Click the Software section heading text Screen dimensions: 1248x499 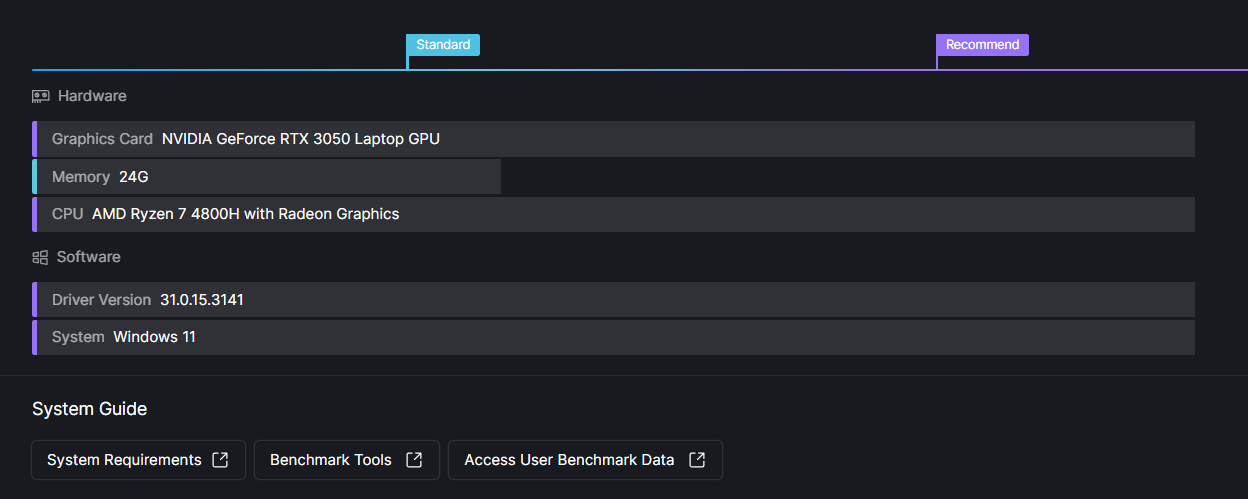click(x=88, y=257)
